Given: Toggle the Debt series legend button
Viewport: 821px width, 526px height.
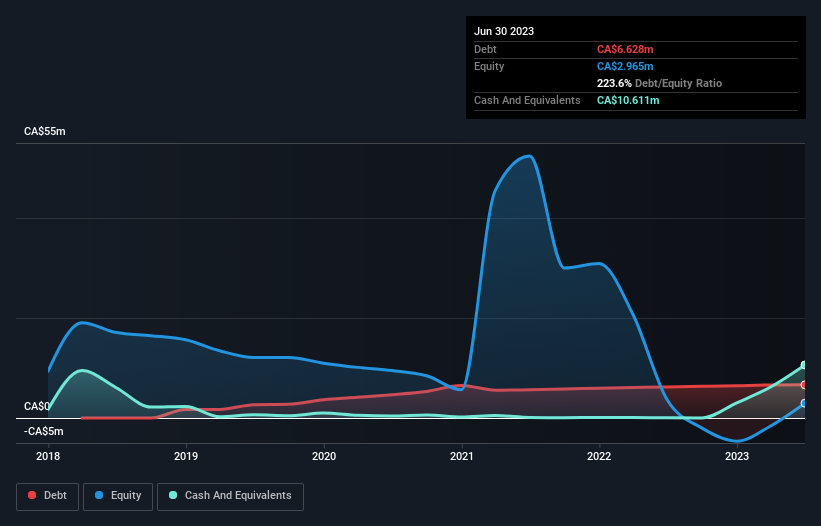Looking at the screenshot, I should (47, 496).
